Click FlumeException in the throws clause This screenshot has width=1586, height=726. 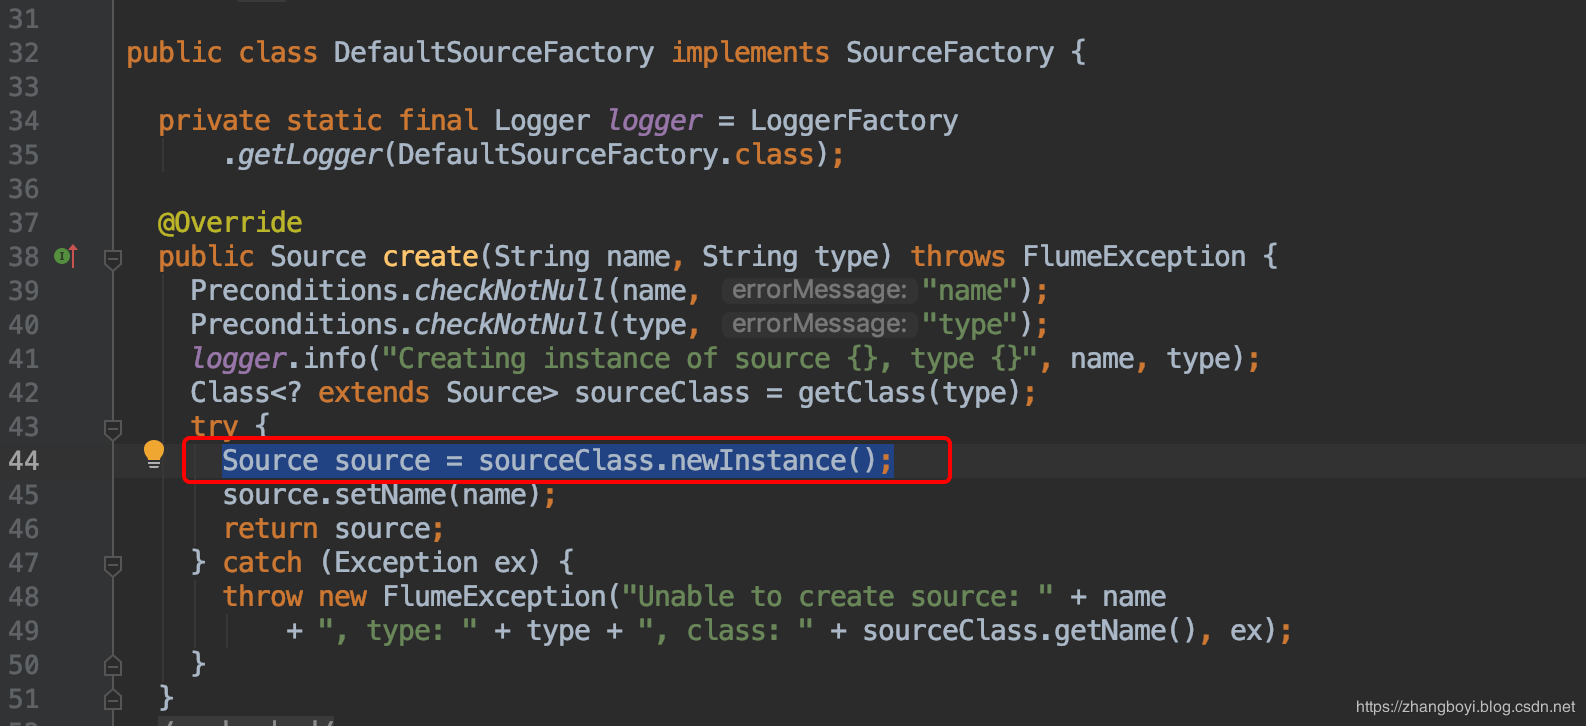click(1134, 257)
